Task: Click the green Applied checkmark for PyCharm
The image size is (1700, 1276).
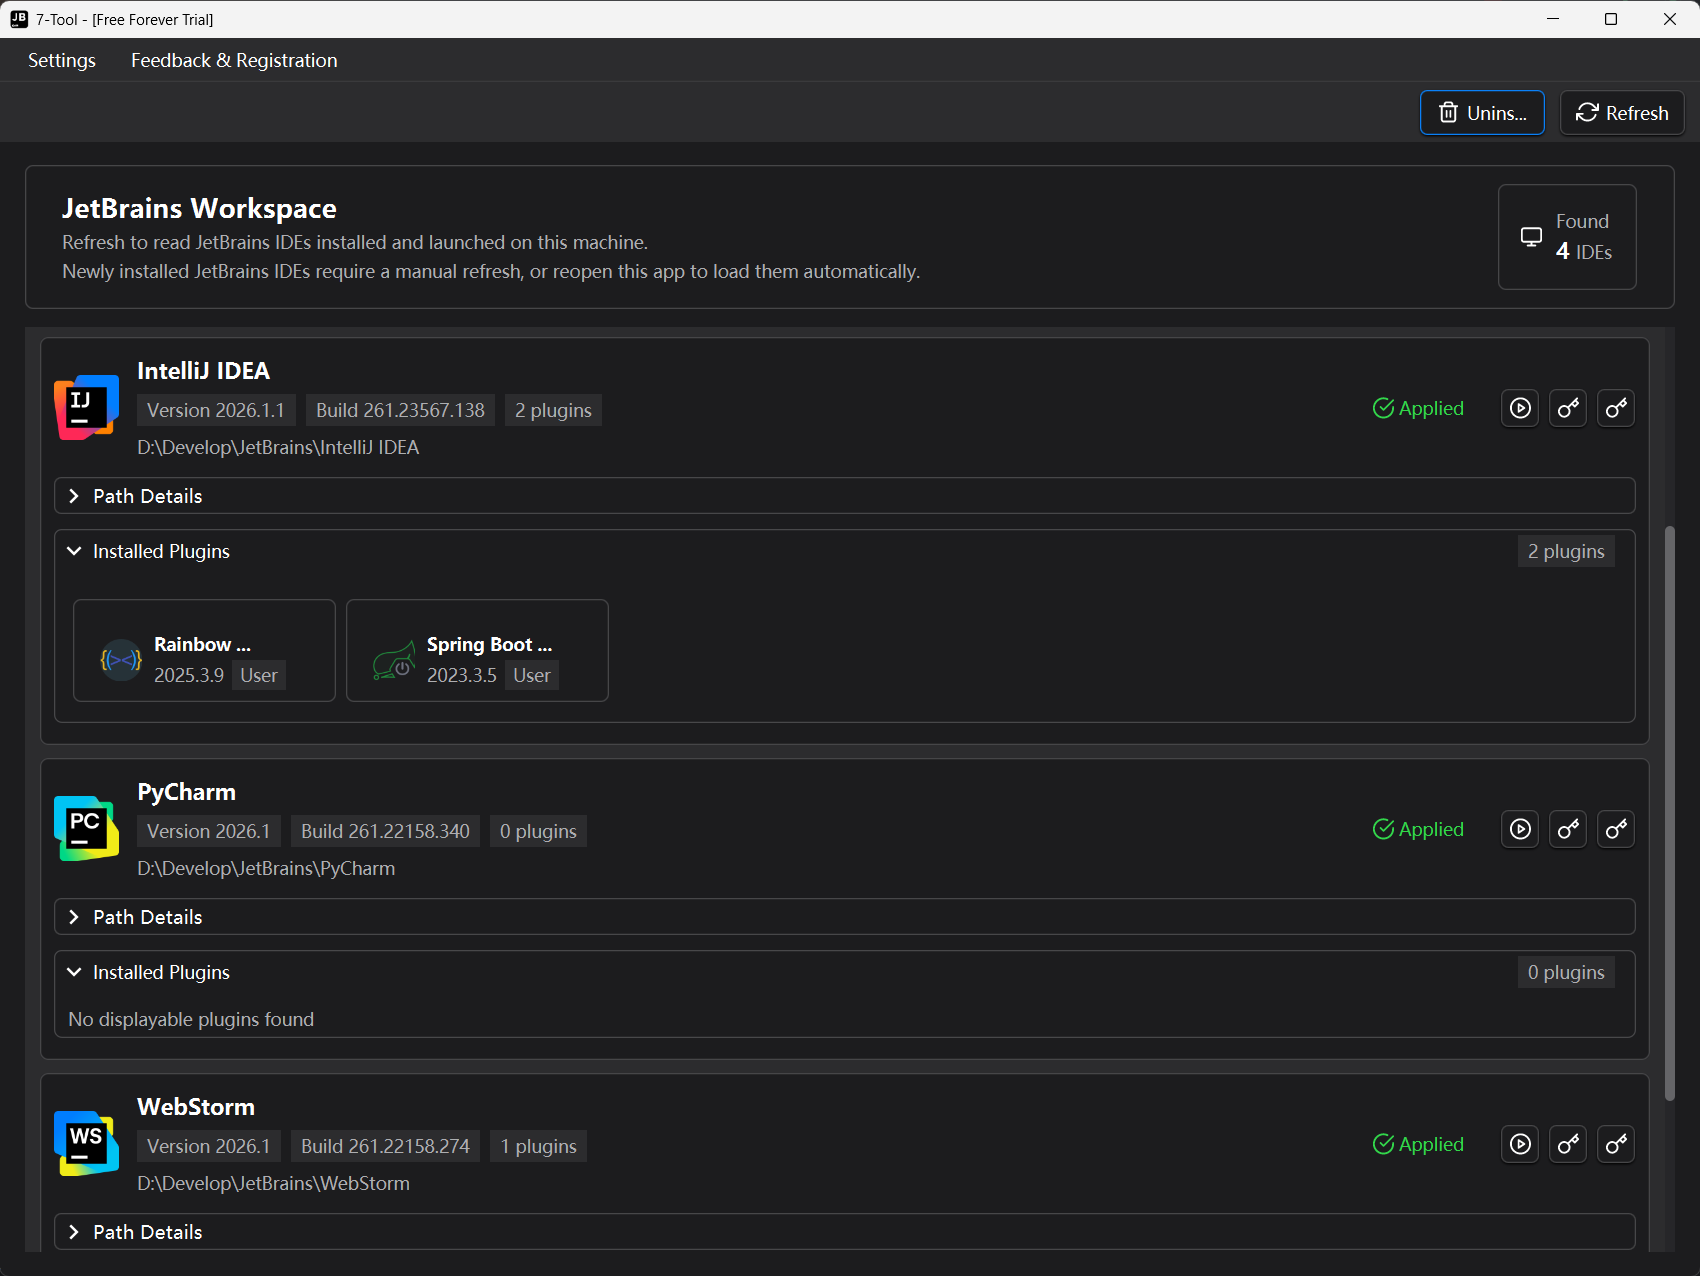Action: [x=1383, y=829]
